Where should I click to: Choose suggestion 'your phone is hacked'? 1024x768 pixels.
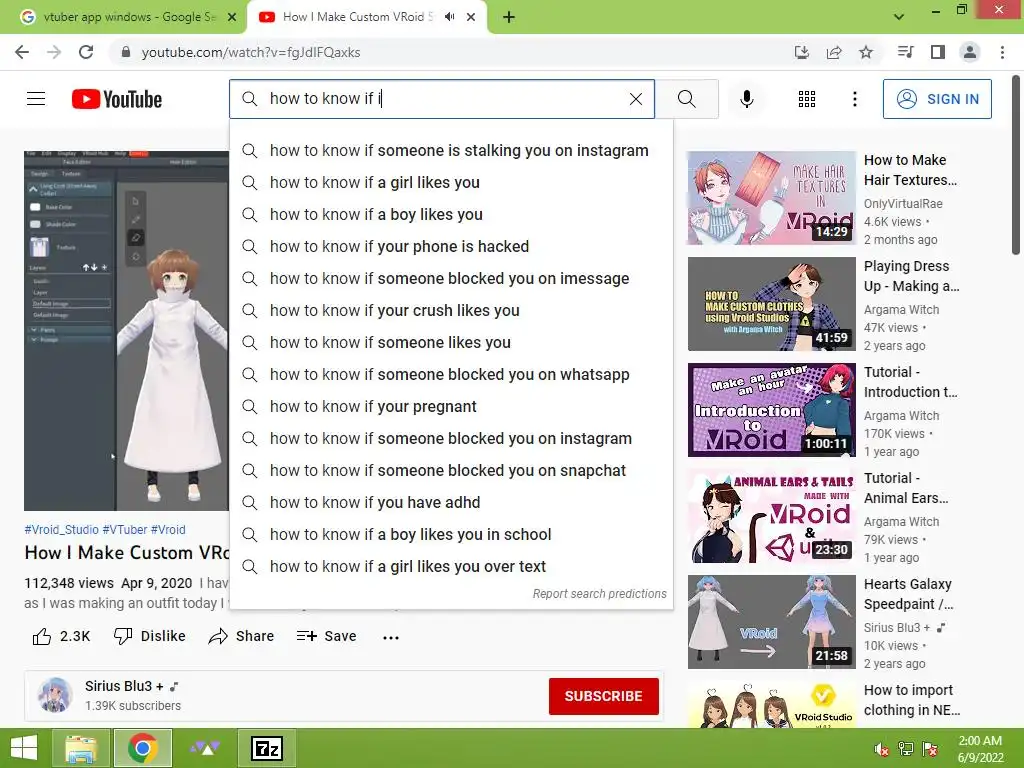[451, 246]
